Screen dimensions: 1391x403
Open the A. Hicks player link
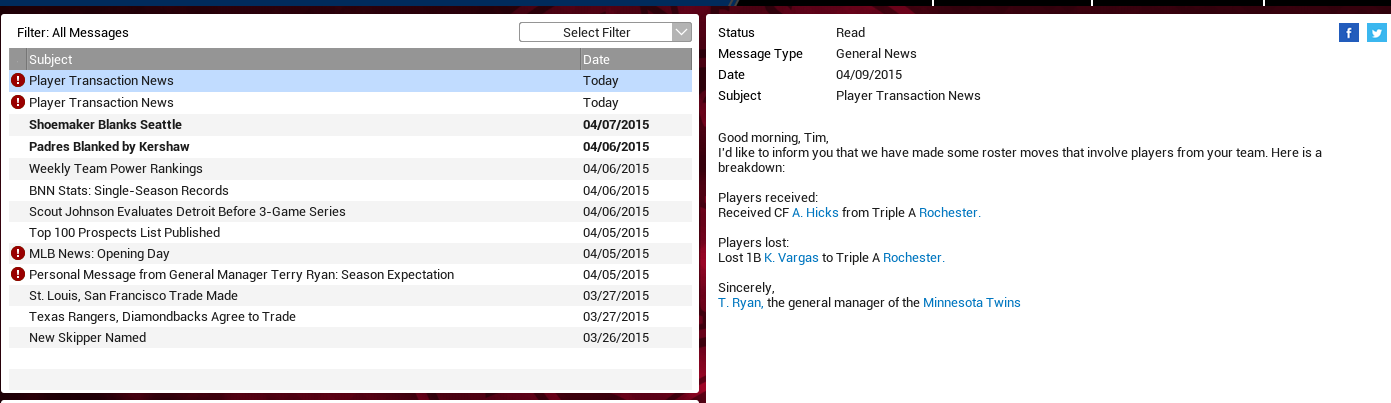[x=815, y=213]
